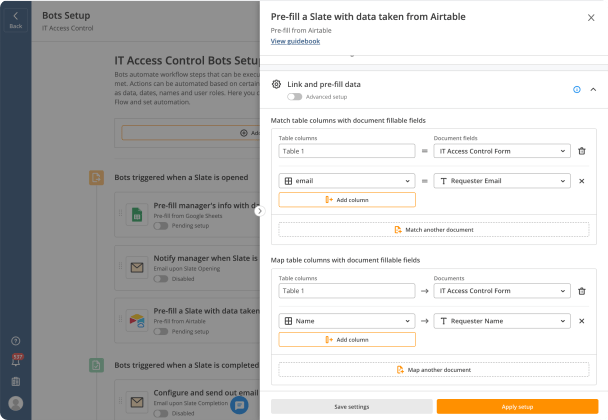Click Save settings button

coord(352,407)
